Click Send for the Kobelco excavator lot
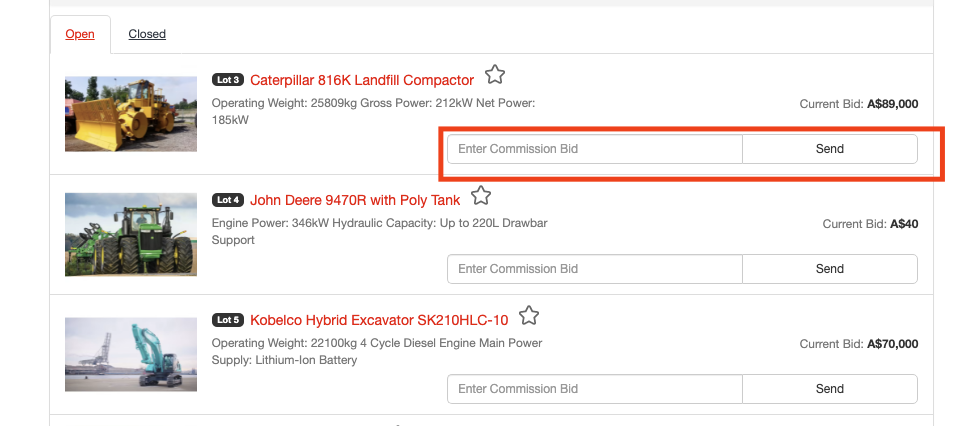 point(830,389)
